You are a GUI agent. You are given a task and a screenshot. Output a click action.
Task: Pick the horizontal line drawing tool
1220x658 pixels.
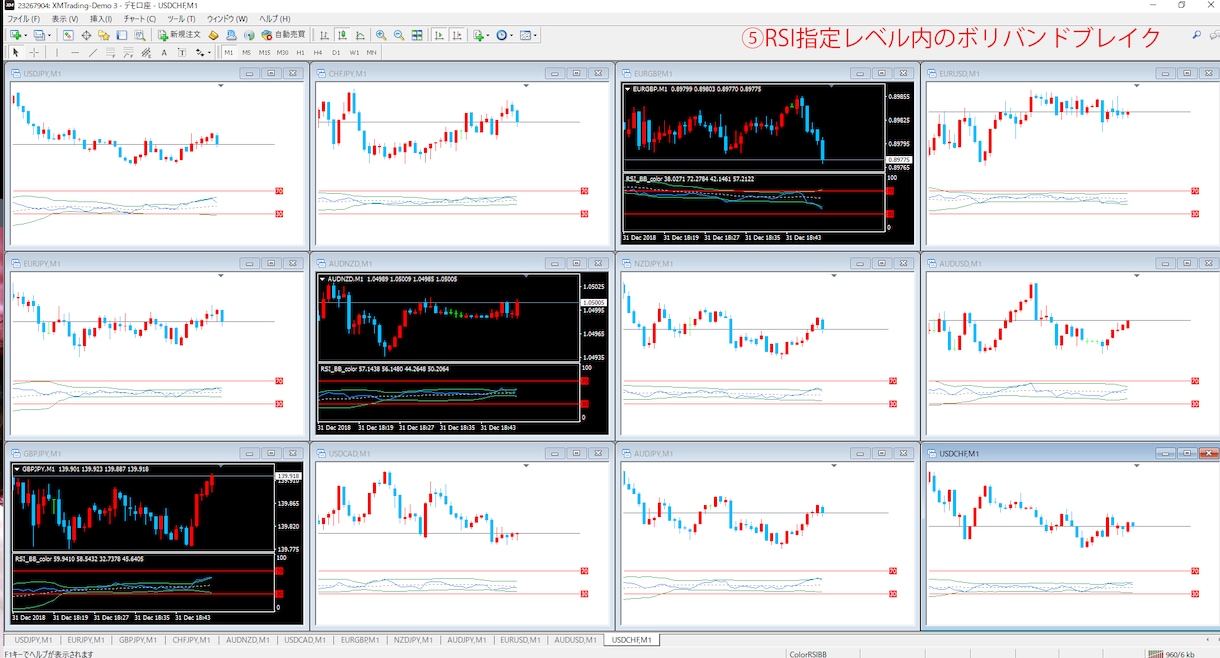click(75, 52)
